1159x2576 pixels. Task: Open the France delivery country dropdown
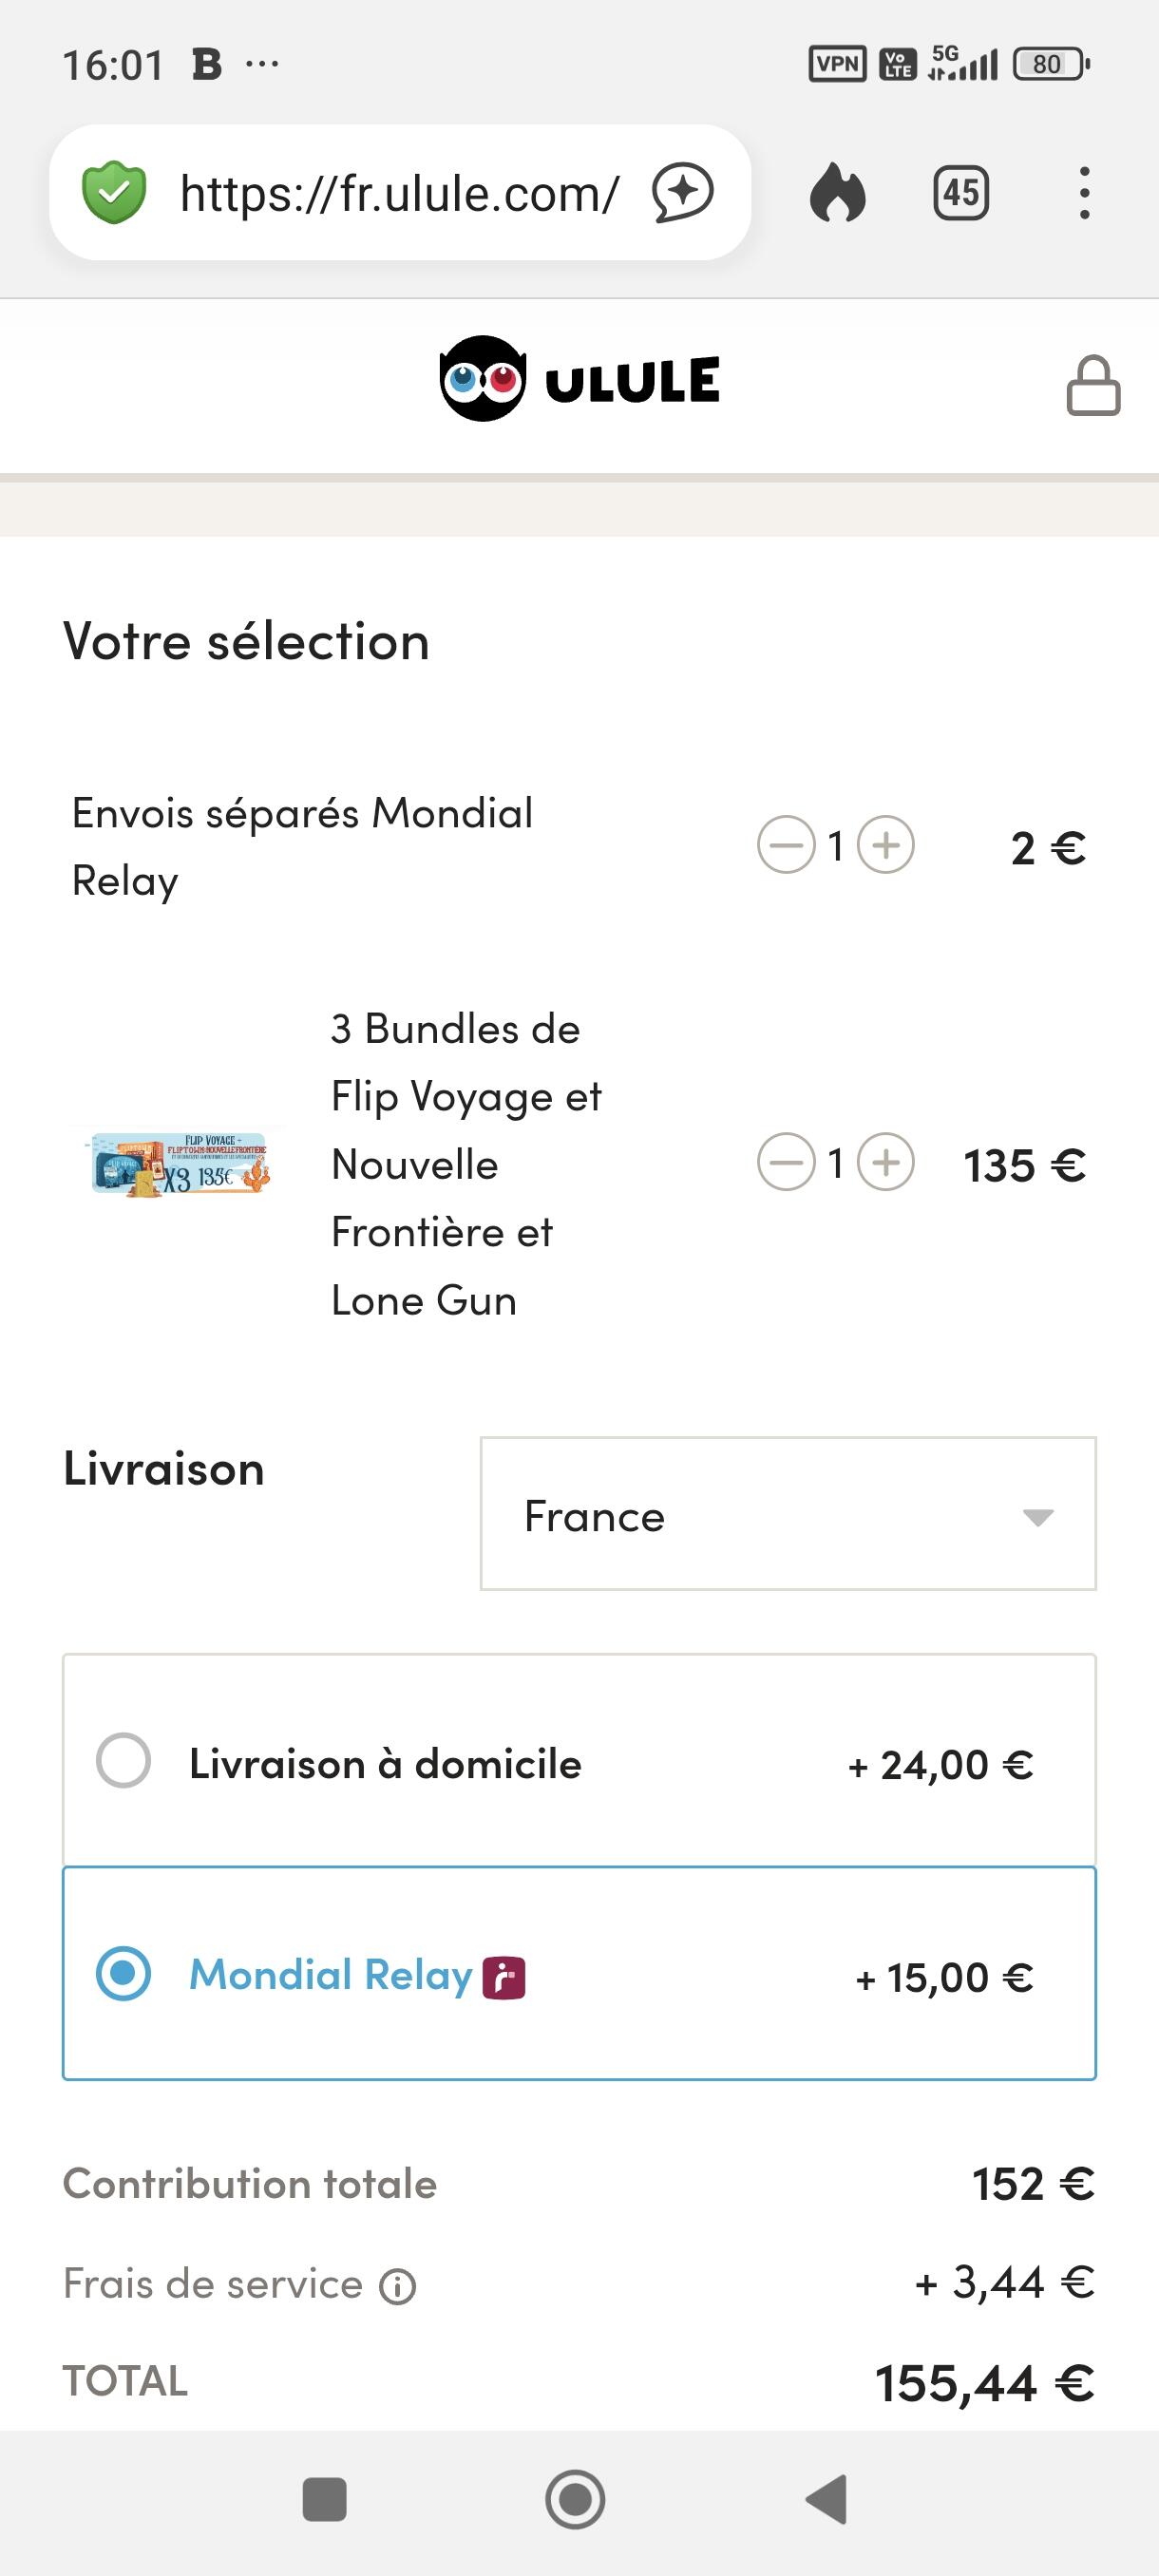click(788, 1514)
